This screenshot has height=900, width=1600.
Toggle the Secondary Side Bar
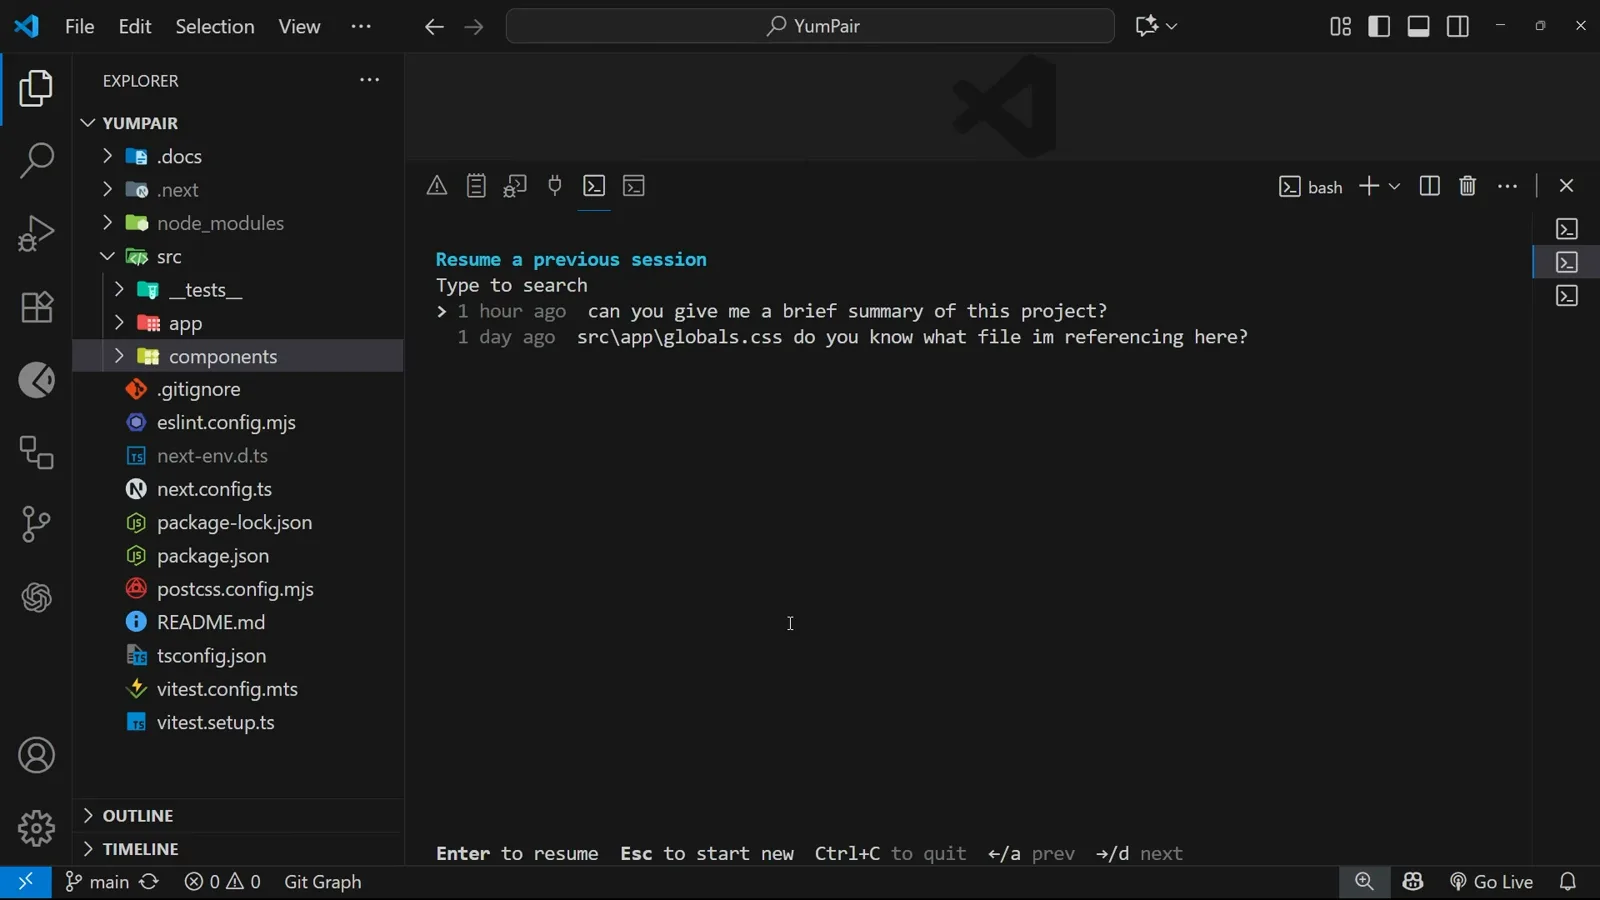click(1458, 26)
